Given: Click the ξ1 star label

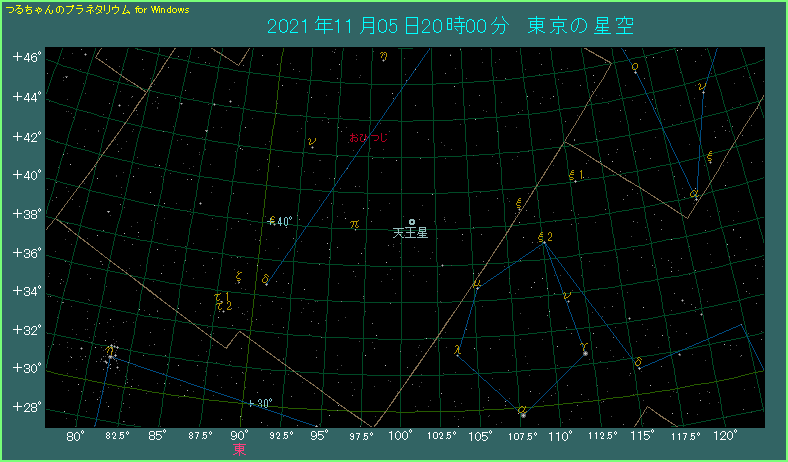Looking at the screenshot, I should 575,175.
